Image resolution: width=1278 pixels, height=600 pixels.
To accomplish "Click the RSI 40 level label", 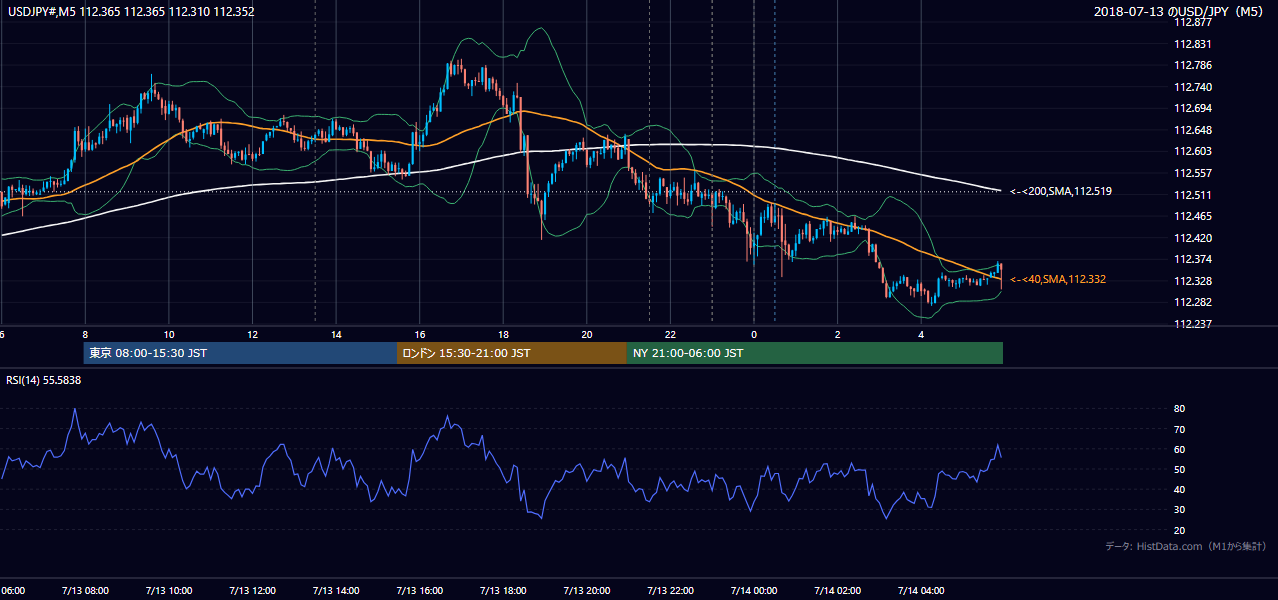I will tap(1180, 489).
